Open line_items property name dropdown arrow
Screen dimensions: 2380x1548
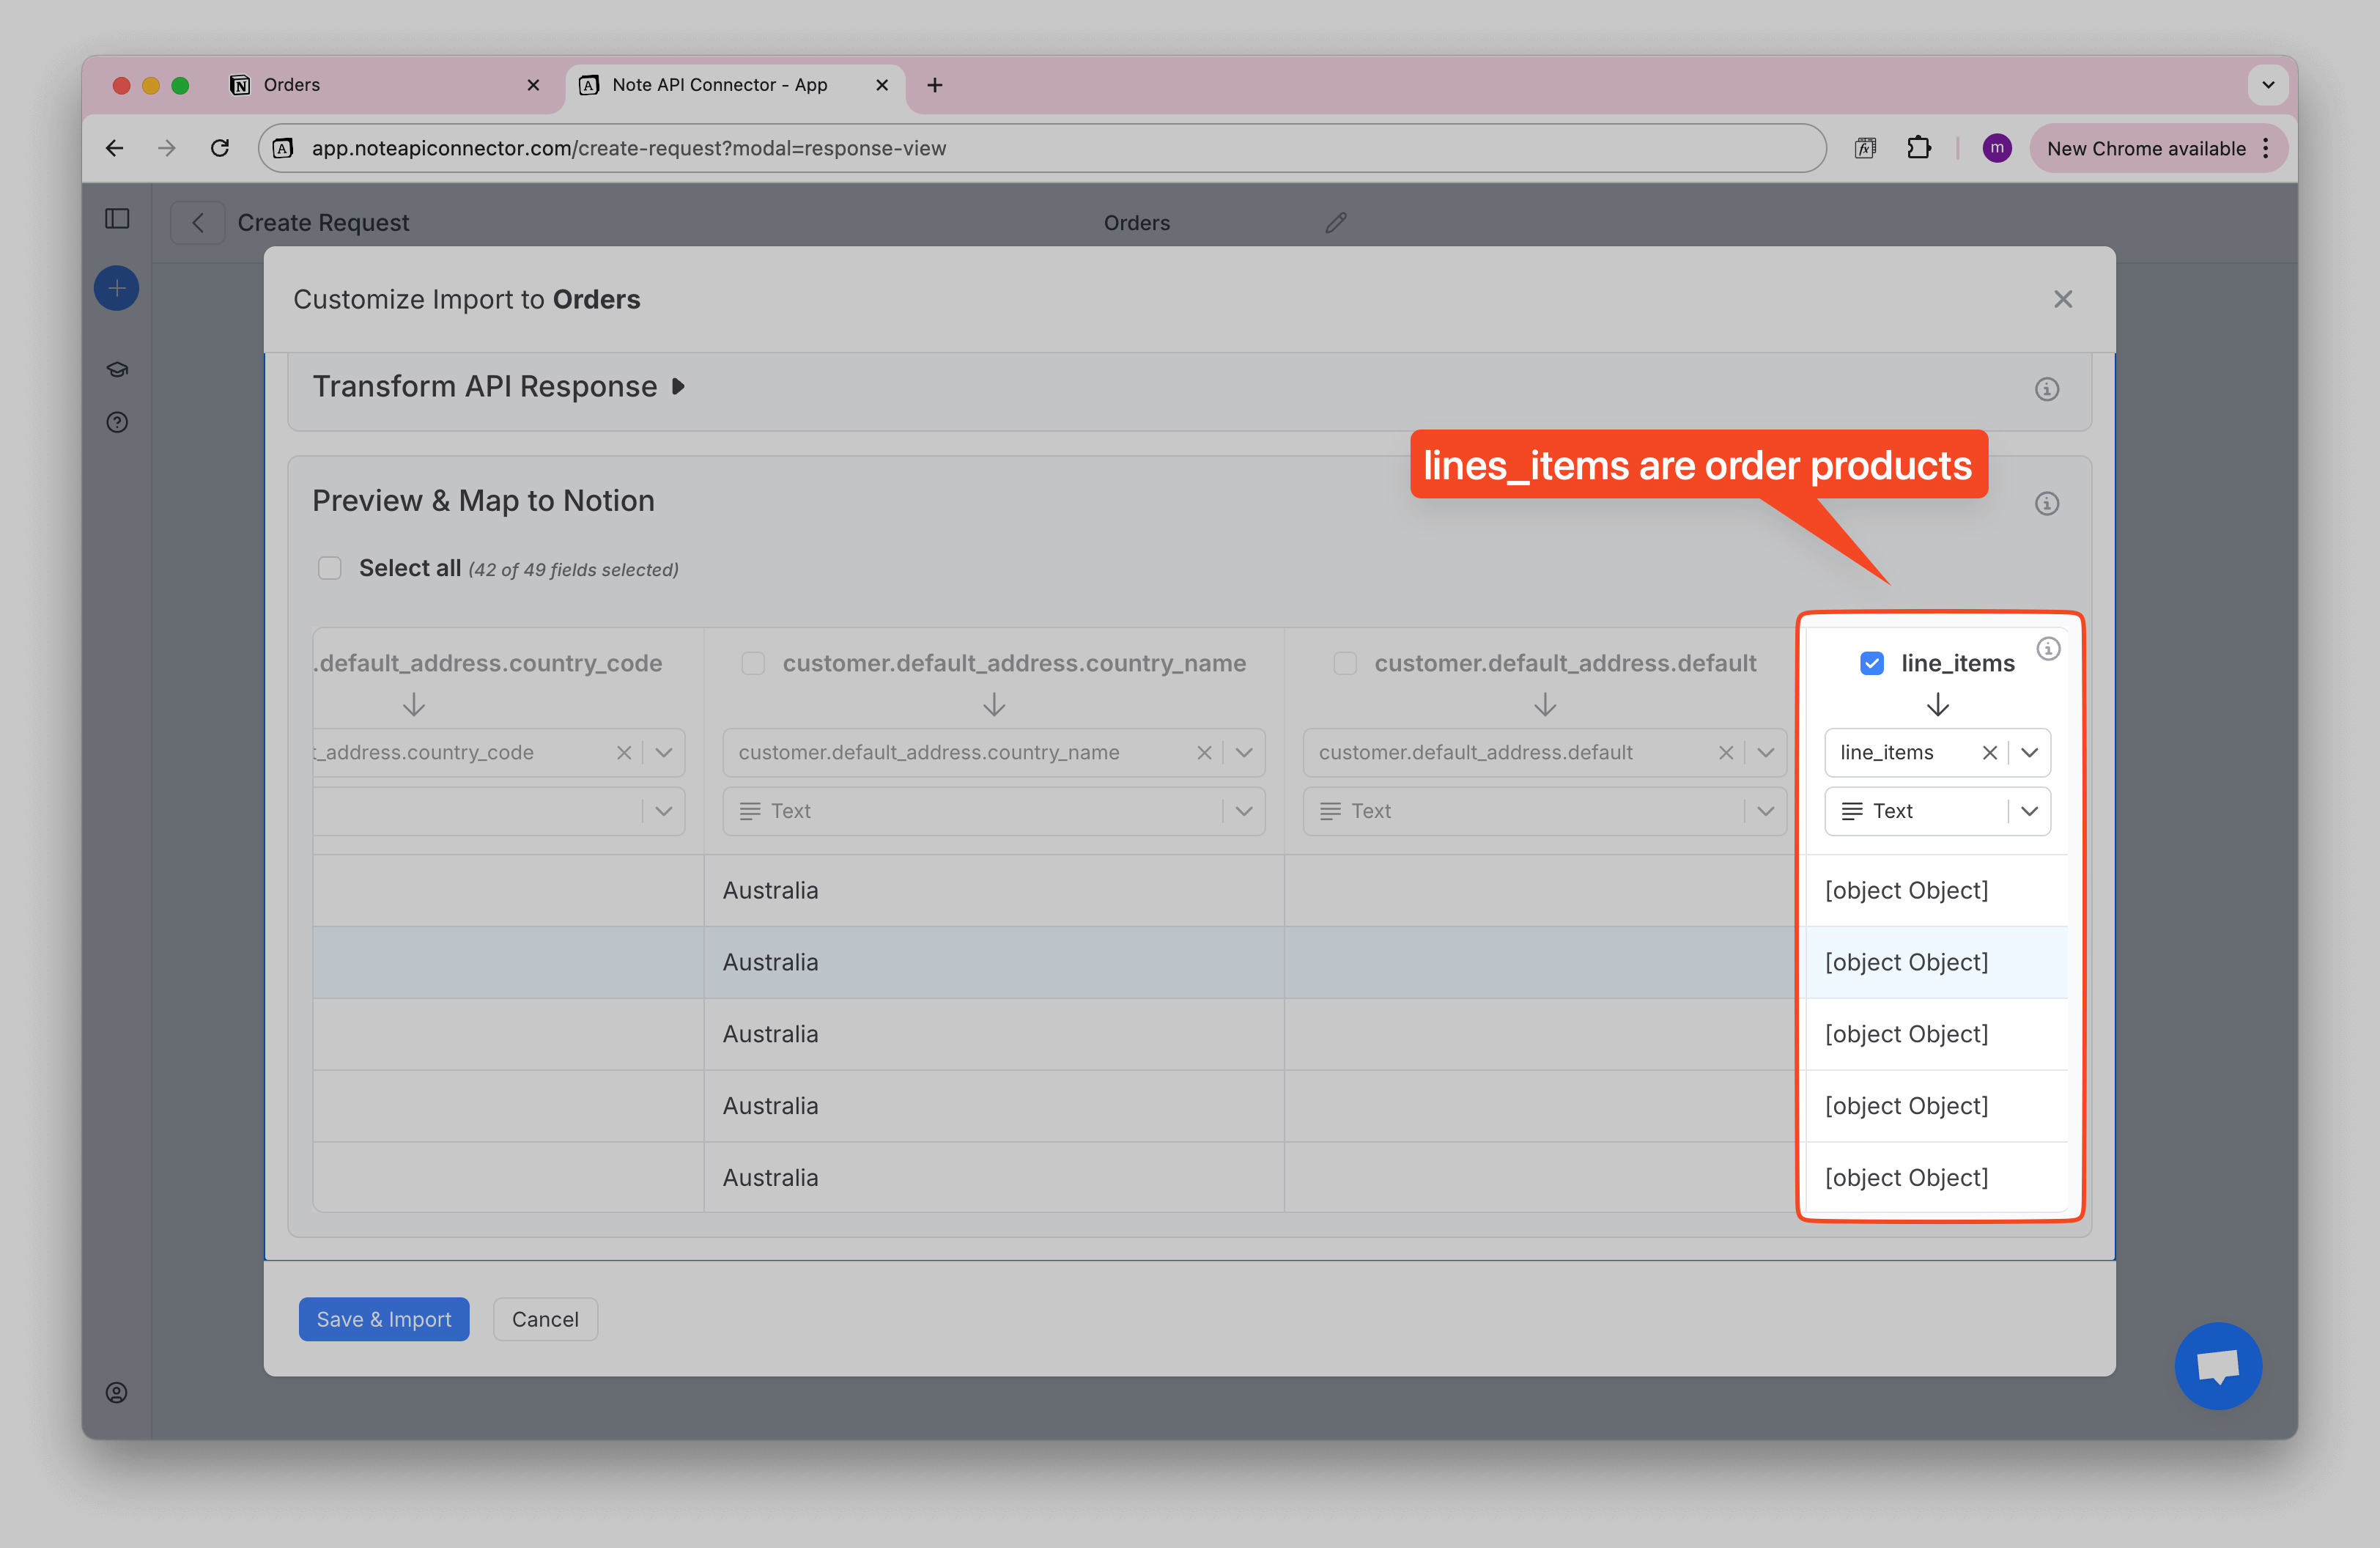(2029, 753)
